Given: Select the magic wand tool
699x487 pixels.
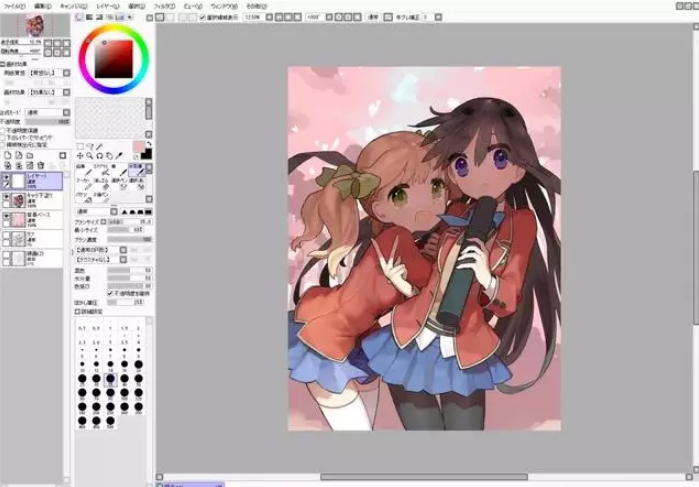Looking at the screenshot, I should [x=99, y=147].
